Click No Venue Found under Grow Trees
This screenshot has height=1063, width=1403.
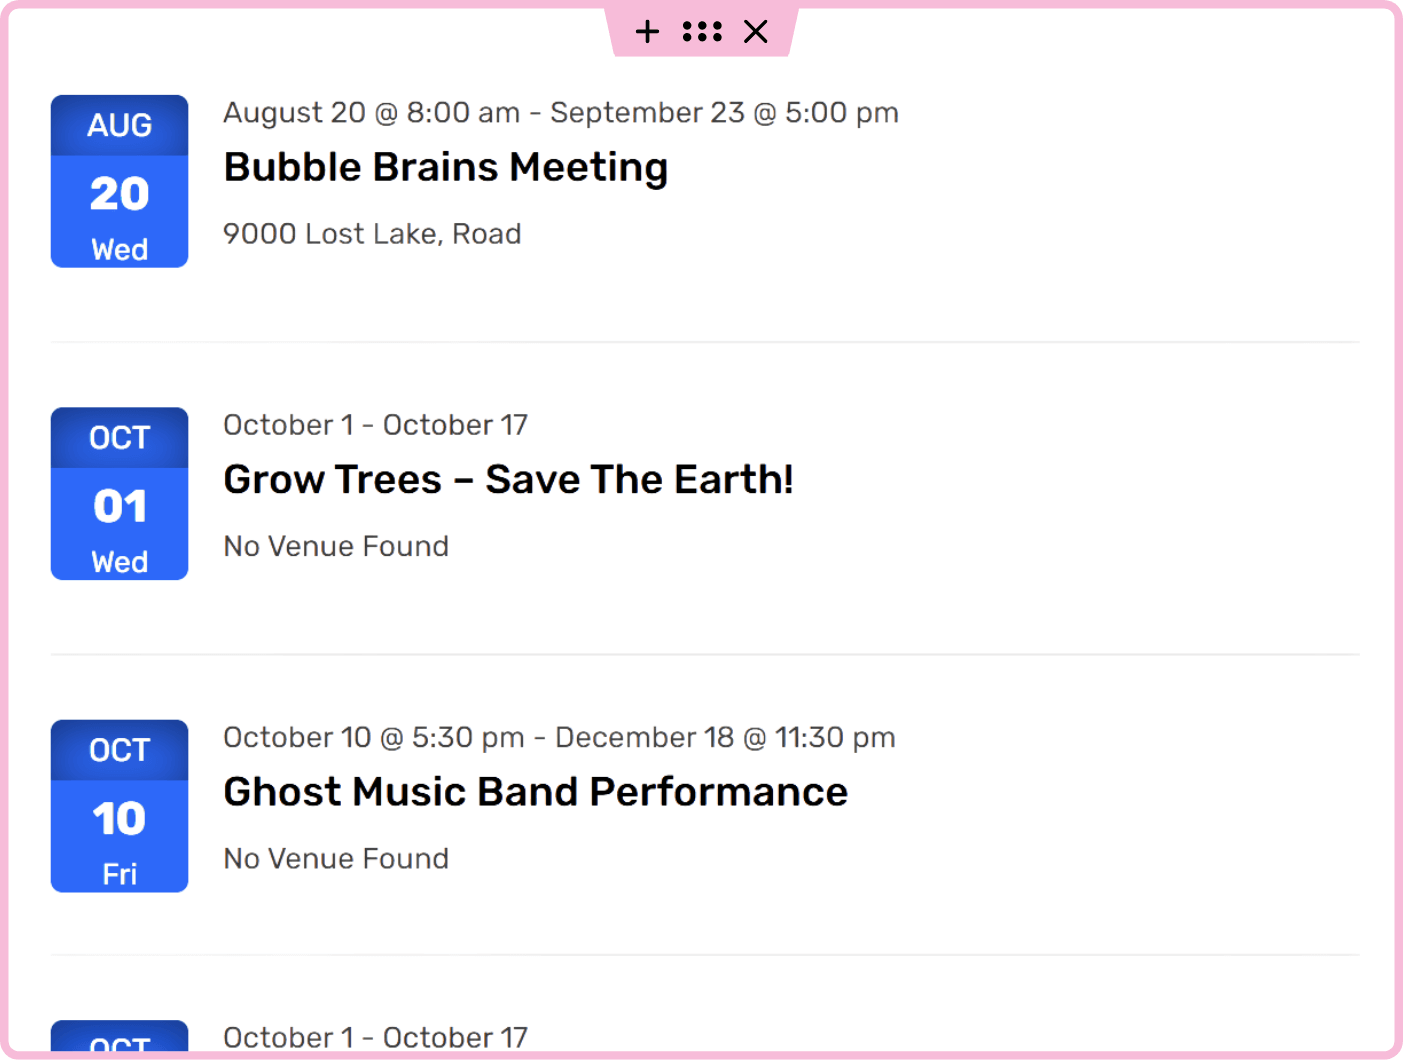336,547
